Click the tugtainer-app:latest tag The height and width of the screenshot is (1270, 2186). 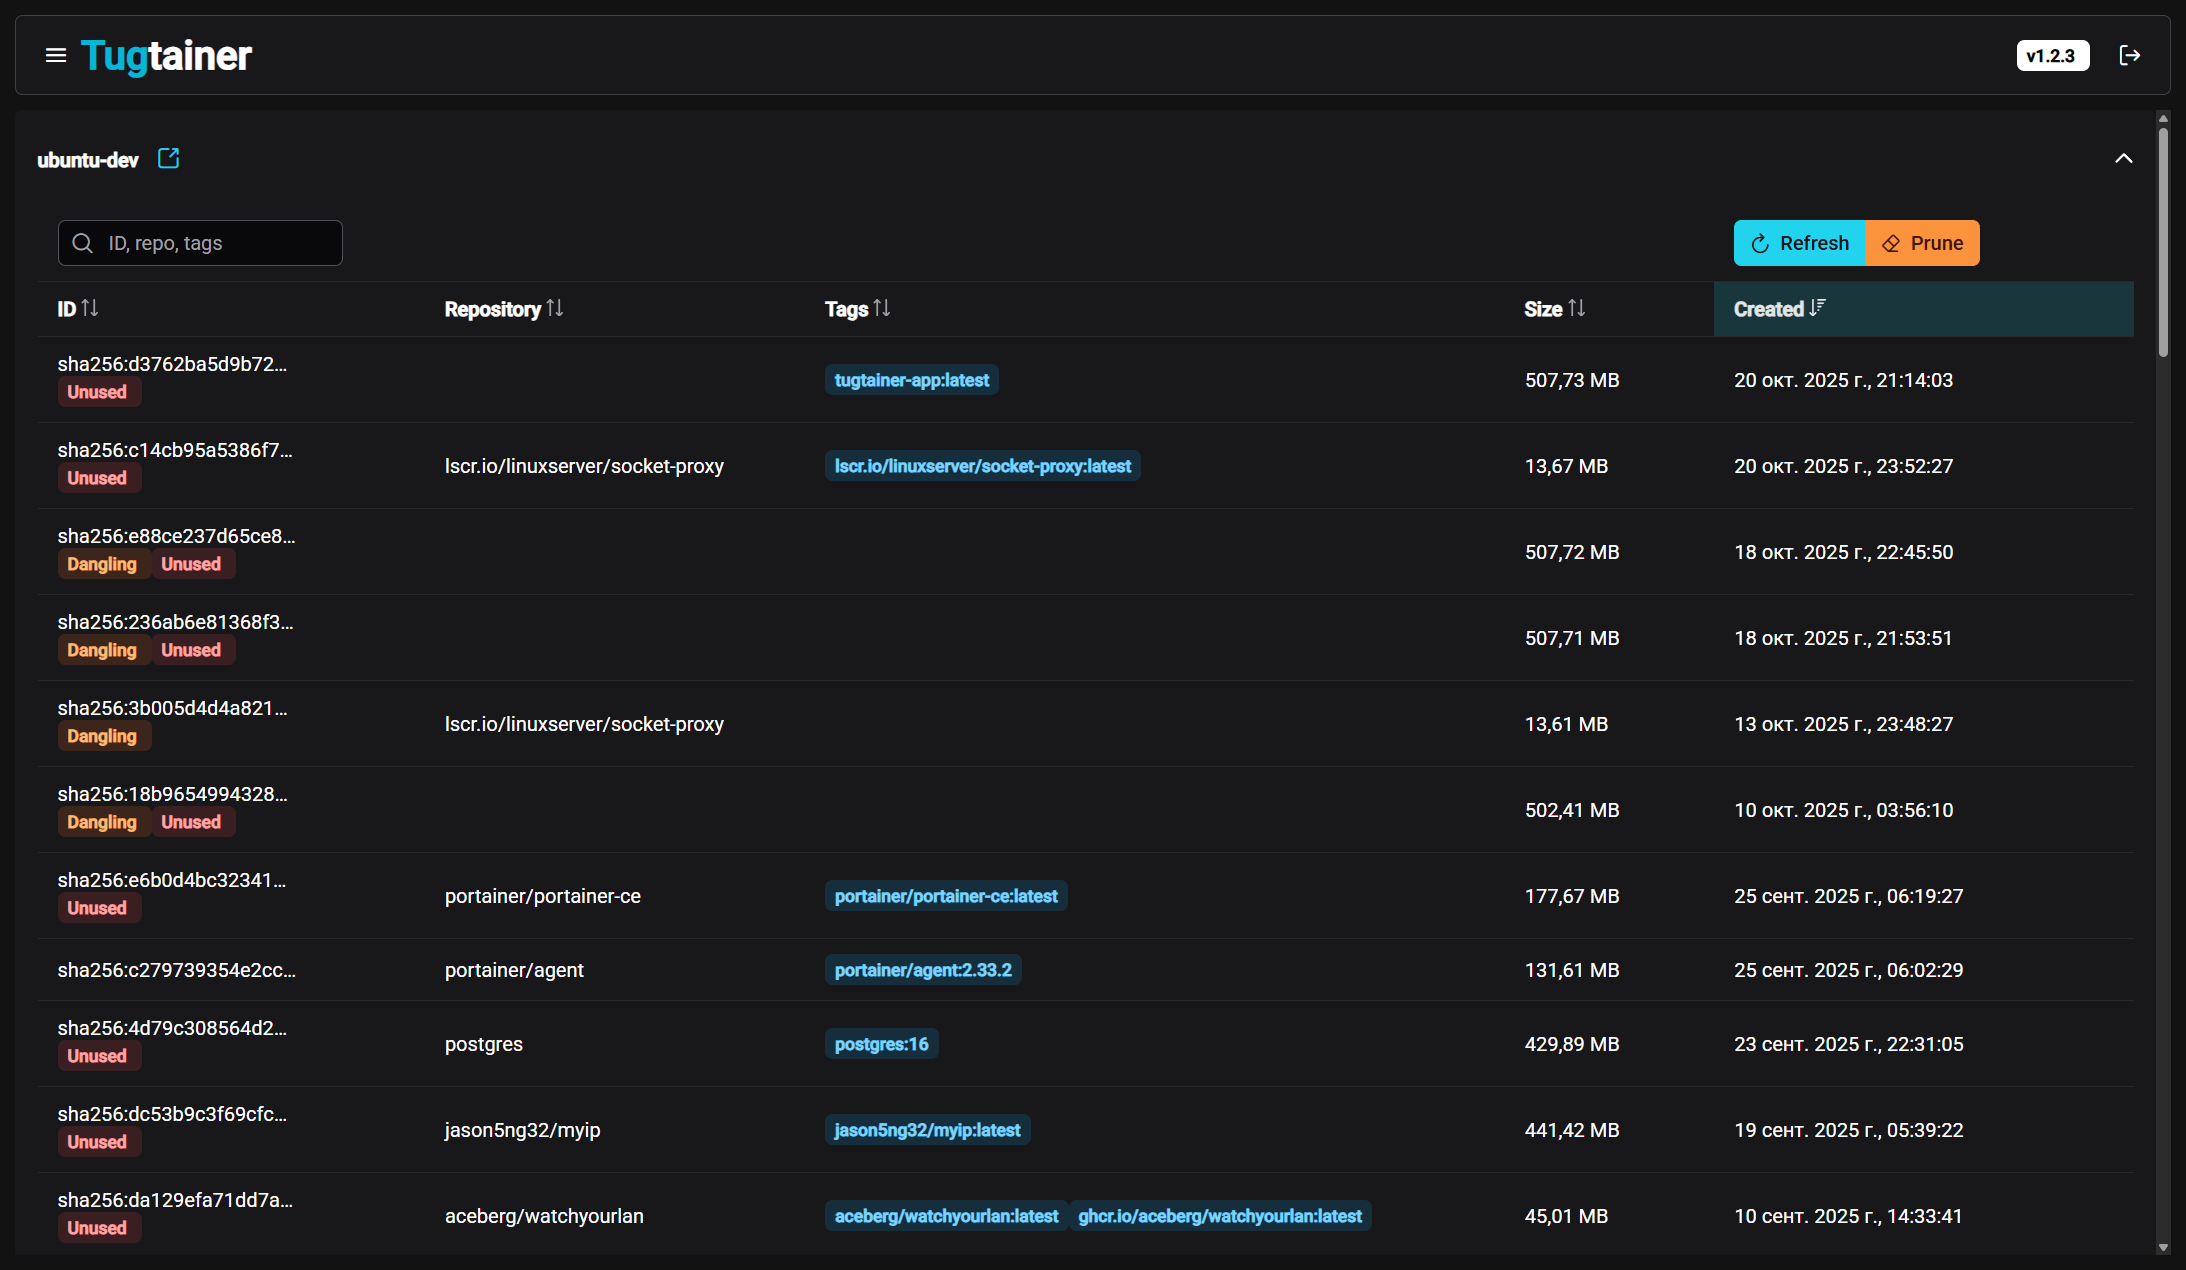[911, 380]
